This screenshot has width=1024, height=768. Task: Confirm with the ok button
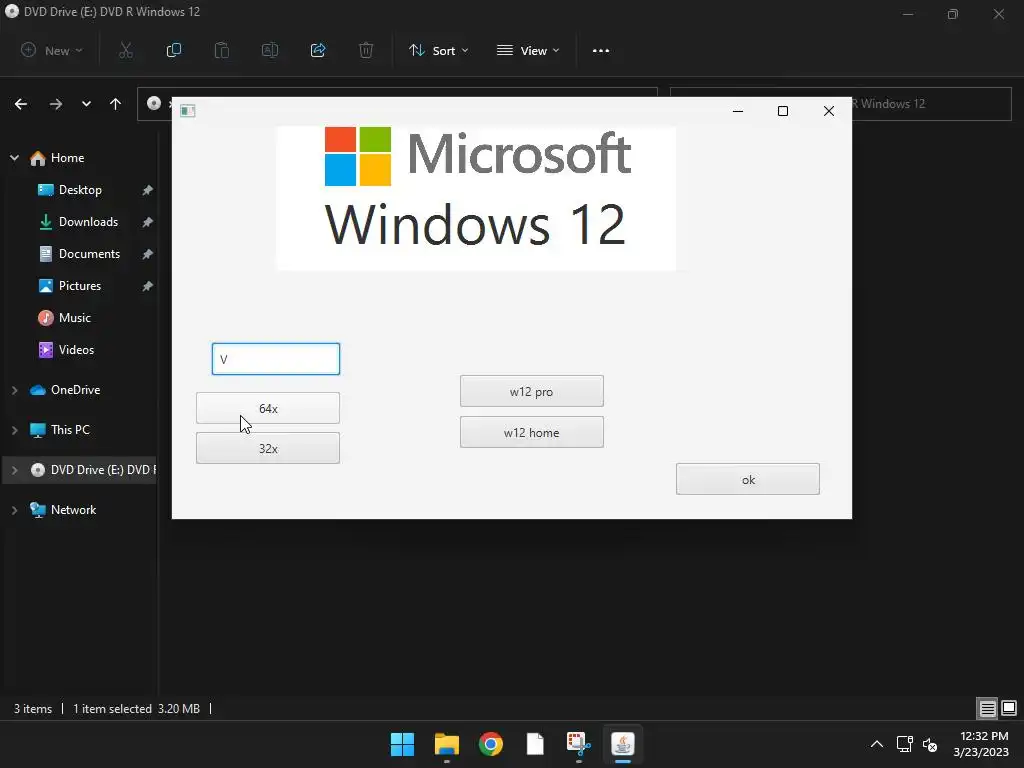coord(748,479)
